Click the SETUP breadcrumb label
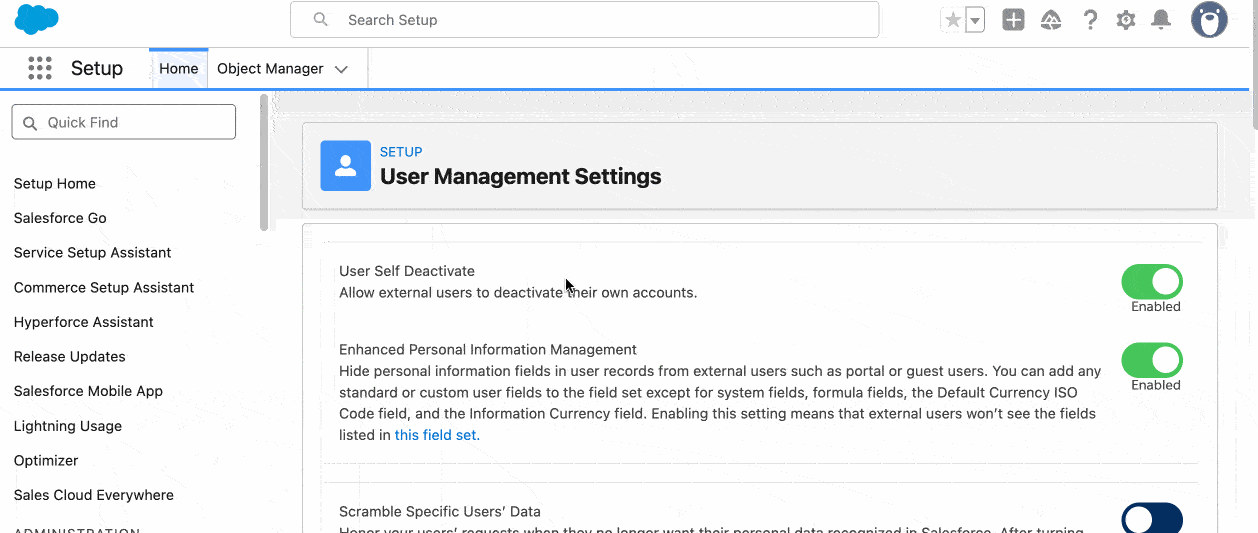1258x533 pixels. pyautogui.click(x=401, y=152)
